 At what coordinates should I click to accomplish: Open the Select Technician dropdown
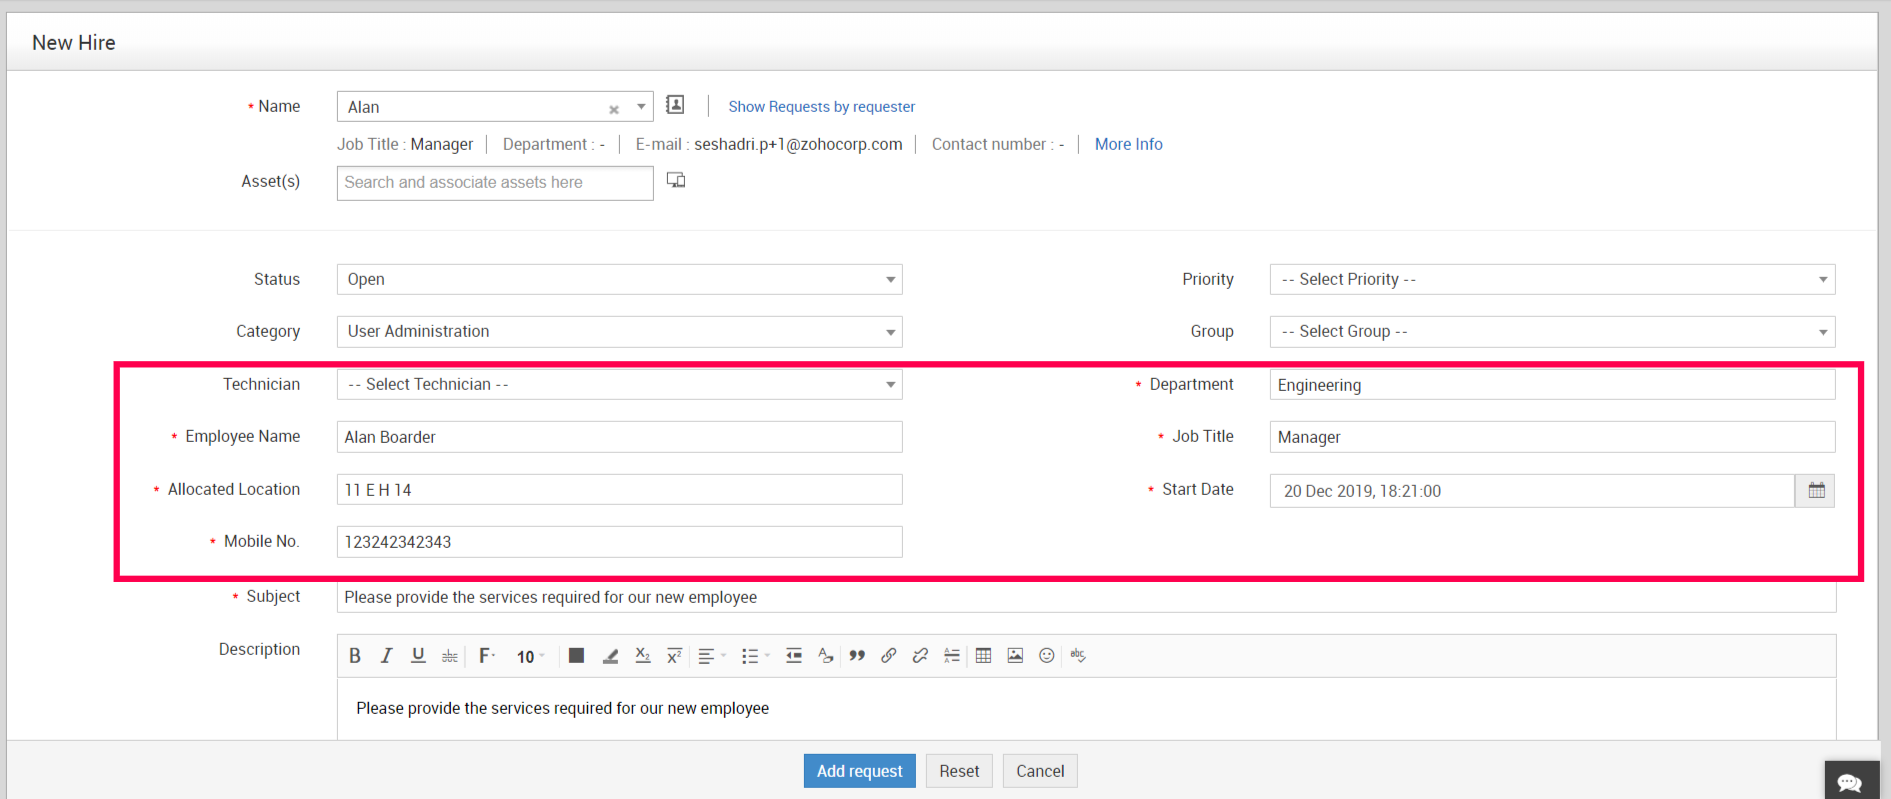[619, 385]
